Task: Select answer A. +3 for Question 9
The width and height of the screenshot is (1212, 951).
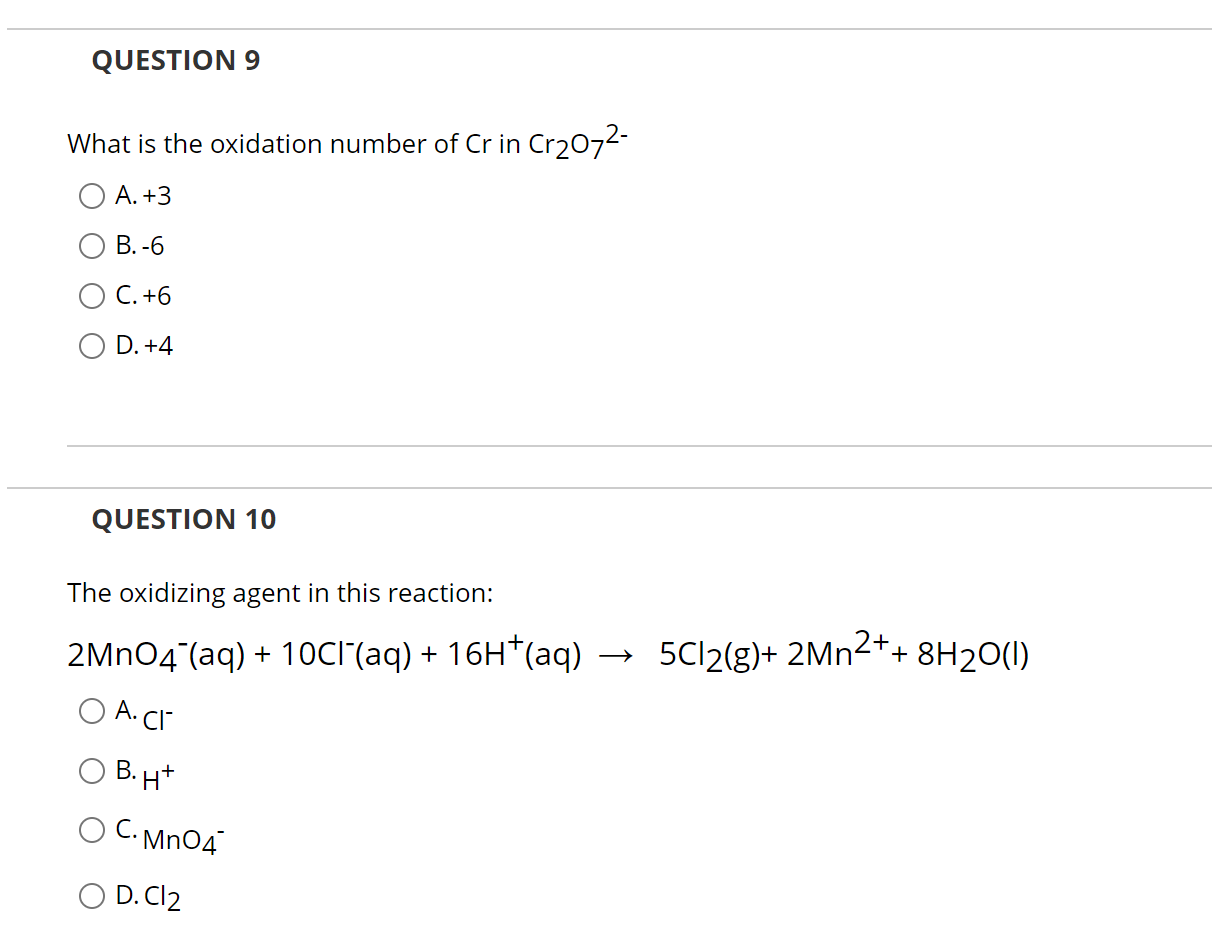Action: 91,196
